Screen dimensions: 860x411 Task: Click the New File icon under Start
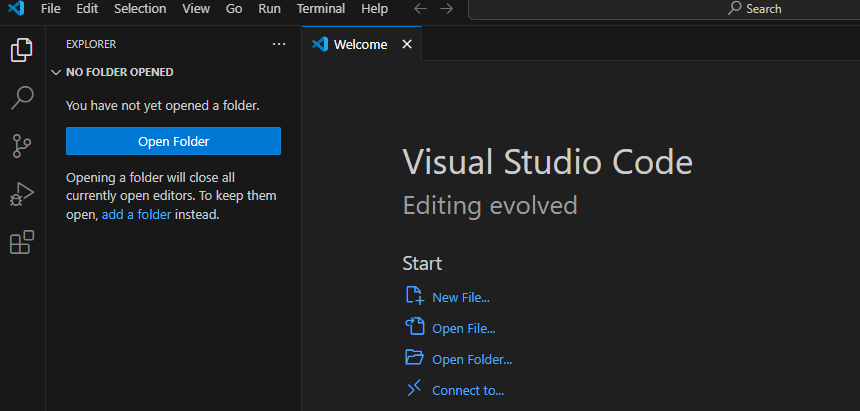tap(415, 295)
